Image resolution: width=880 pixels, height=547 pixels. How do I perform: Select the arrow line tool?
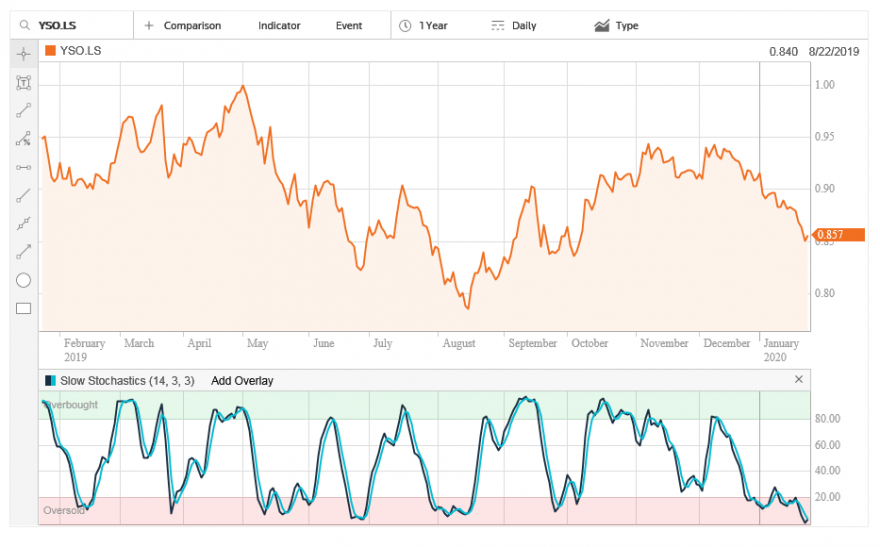(23, 252)
